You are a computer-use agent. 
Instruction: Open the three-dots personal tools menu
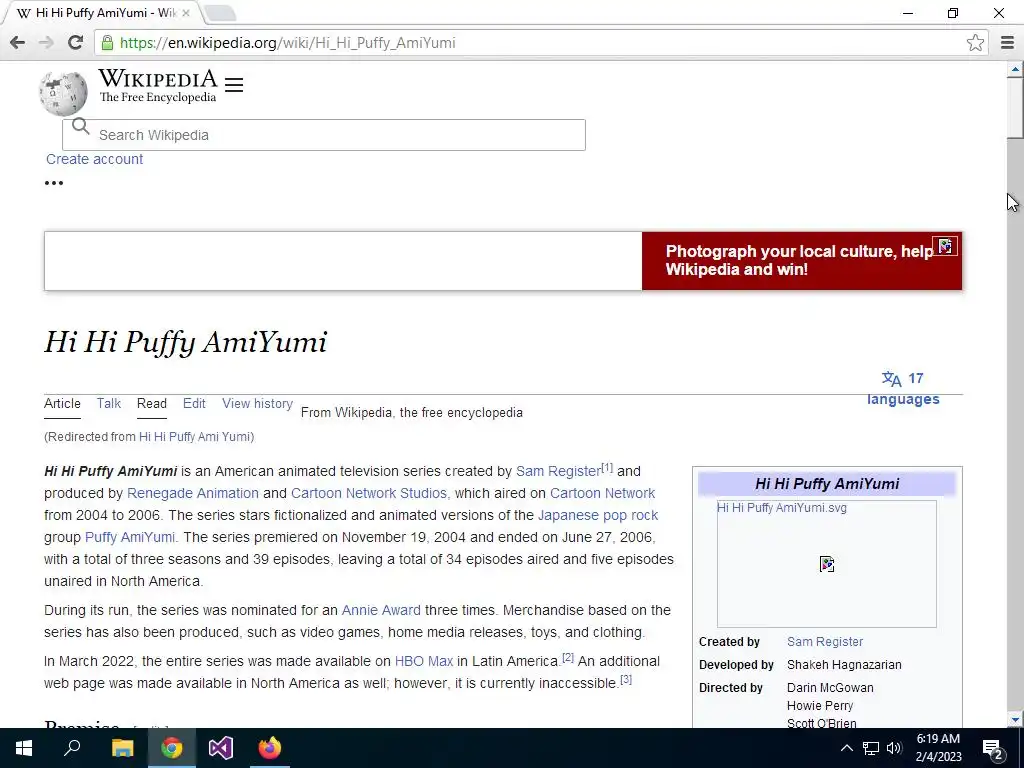(54, 183)
